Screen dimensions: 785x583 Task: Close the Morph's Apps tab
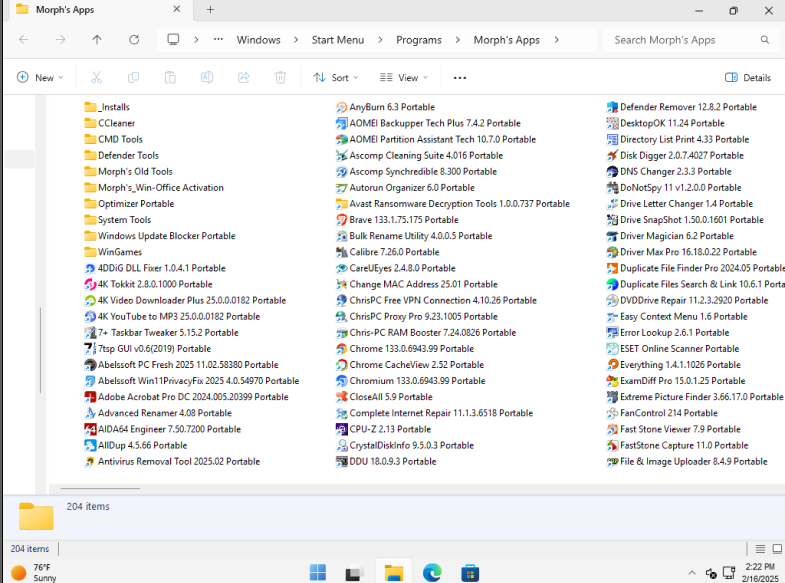(x=176, y=9)
